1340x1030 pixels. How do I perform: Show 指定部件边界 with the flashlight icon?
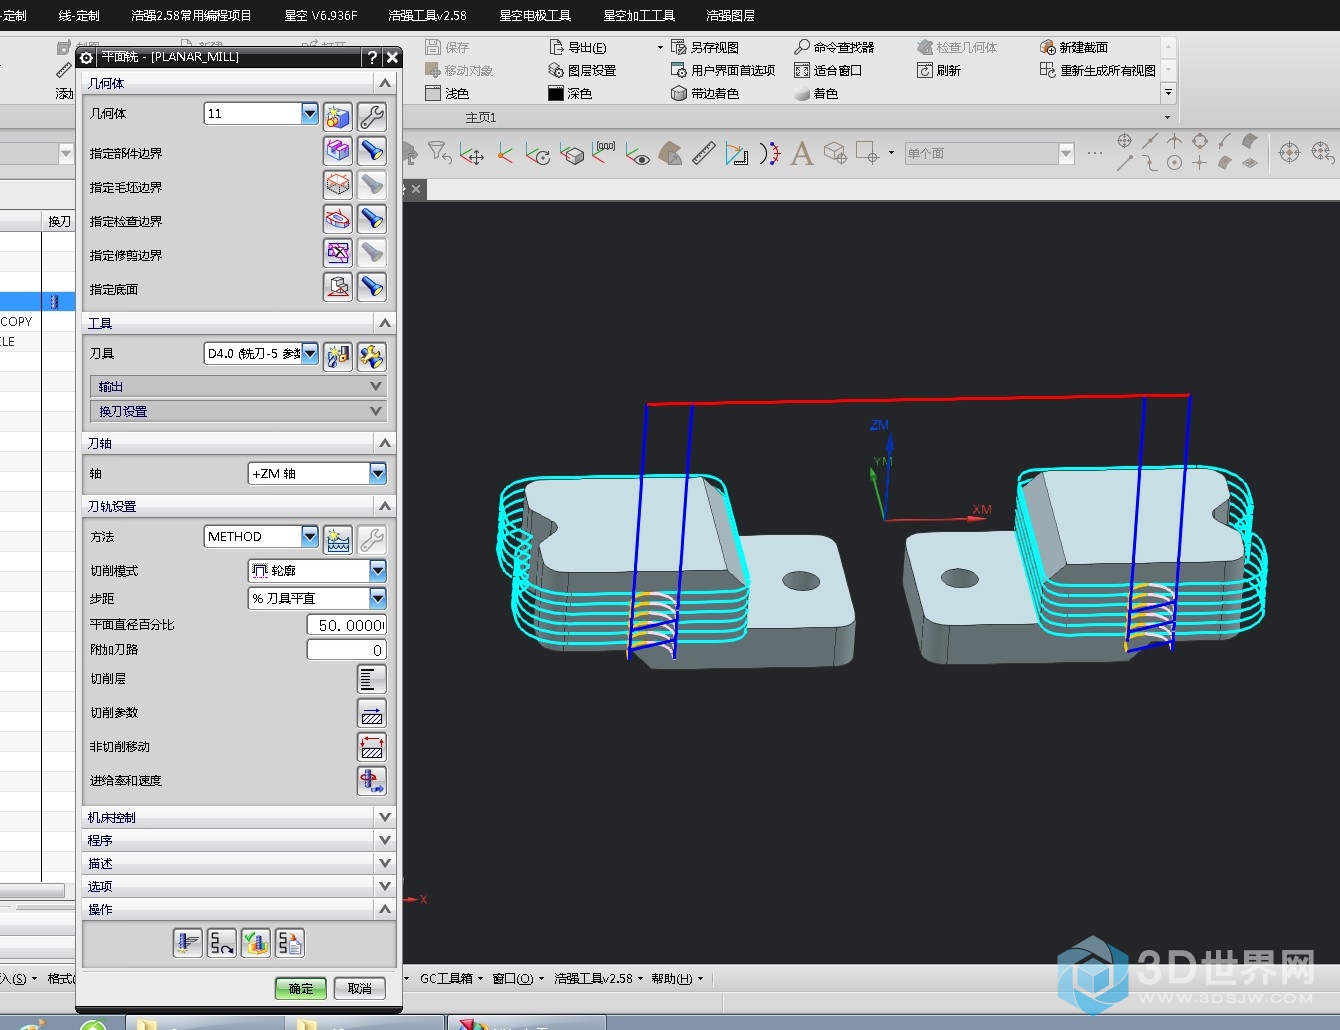point(371,151)
